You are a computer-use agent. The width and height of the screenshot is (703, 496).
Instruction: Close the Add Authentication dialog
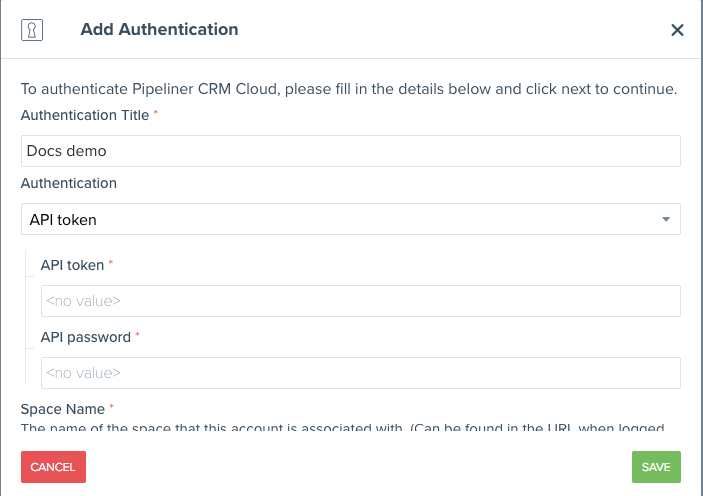[x=677, y=30]
